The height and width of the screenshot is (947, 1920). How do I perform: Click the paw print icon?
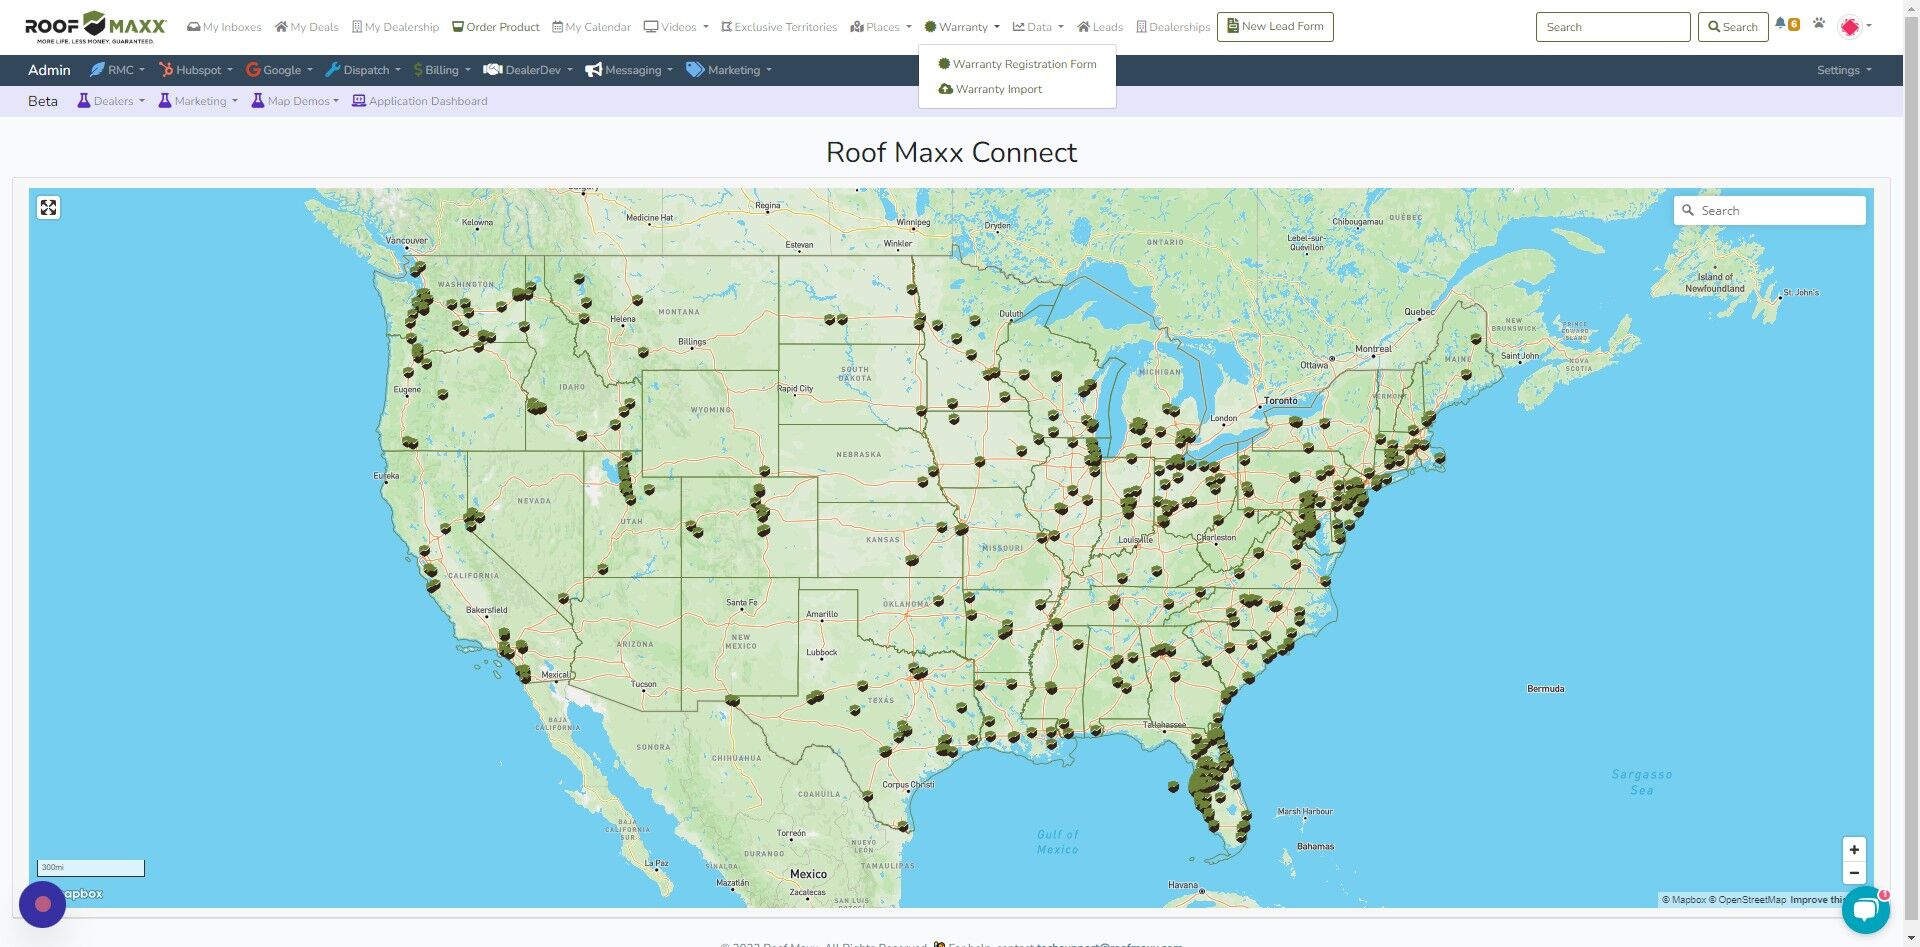coord(1819,24)
